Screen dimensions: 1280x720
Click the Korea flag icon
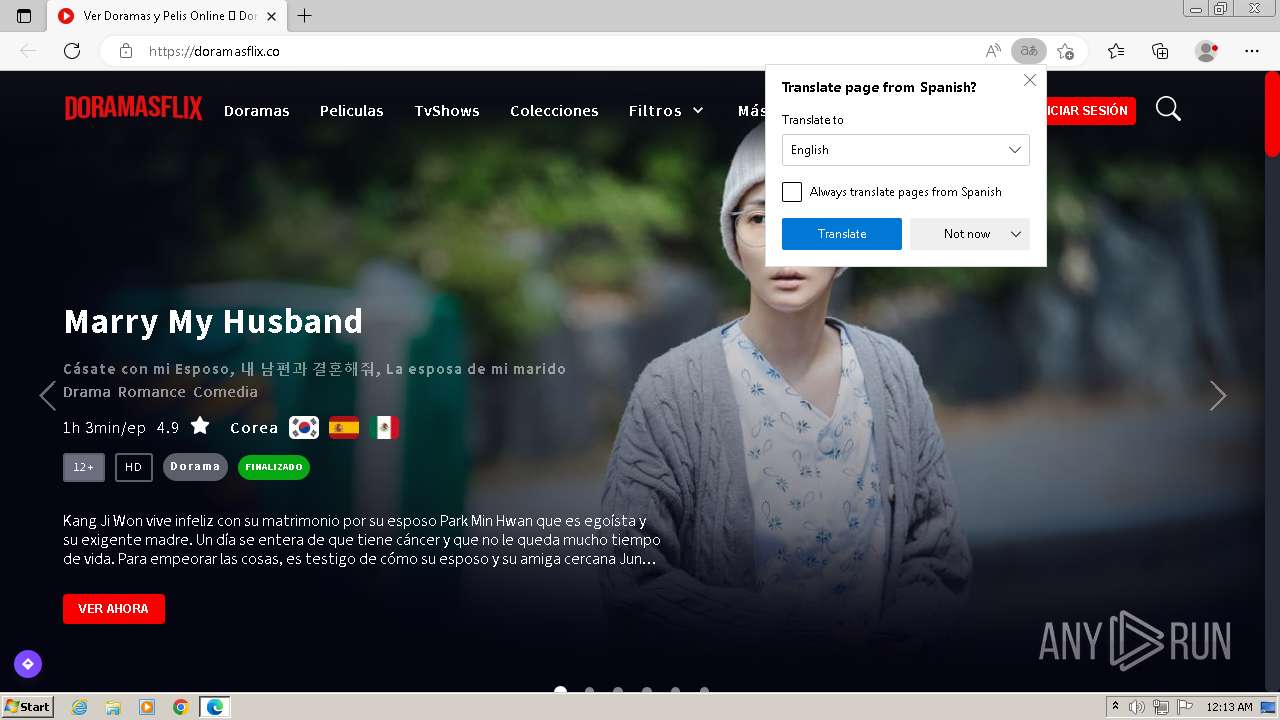(304, 427)
